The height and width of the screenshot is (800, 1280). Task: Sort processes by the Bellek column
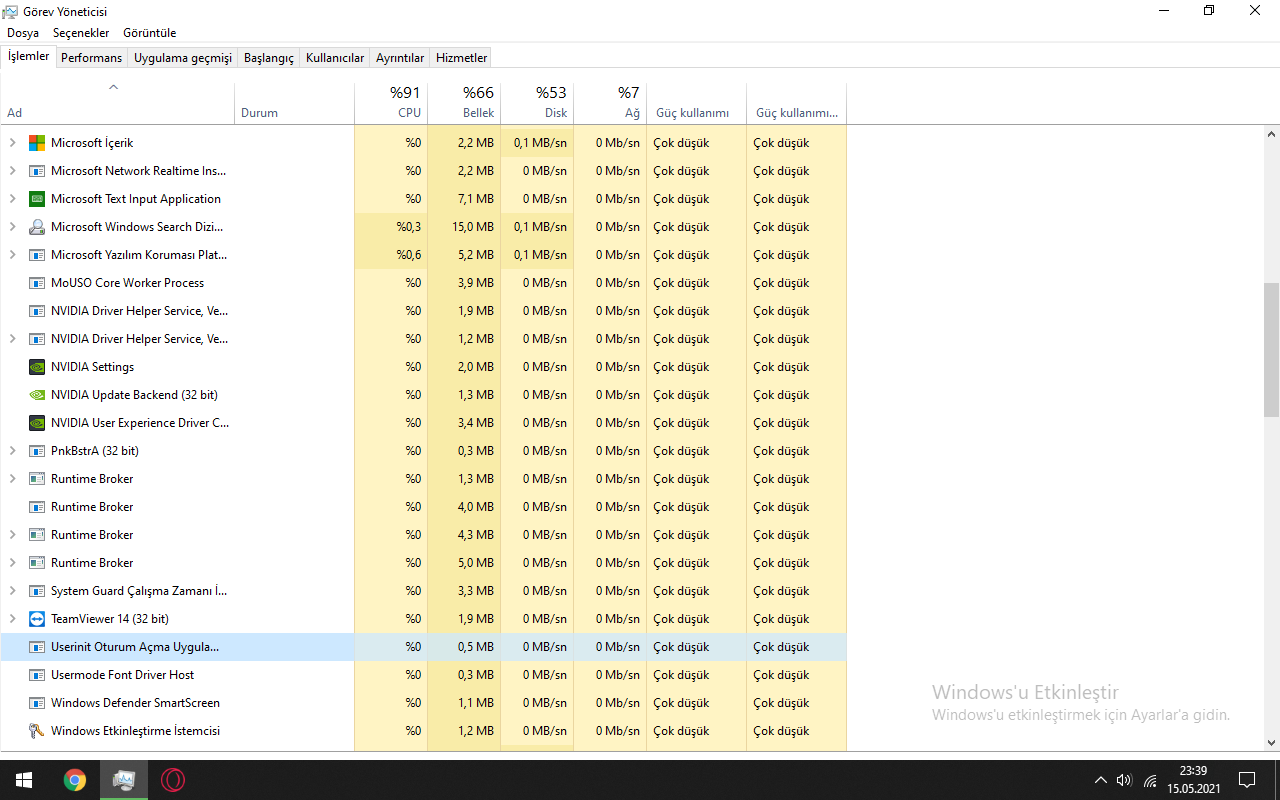click(464, 102)
